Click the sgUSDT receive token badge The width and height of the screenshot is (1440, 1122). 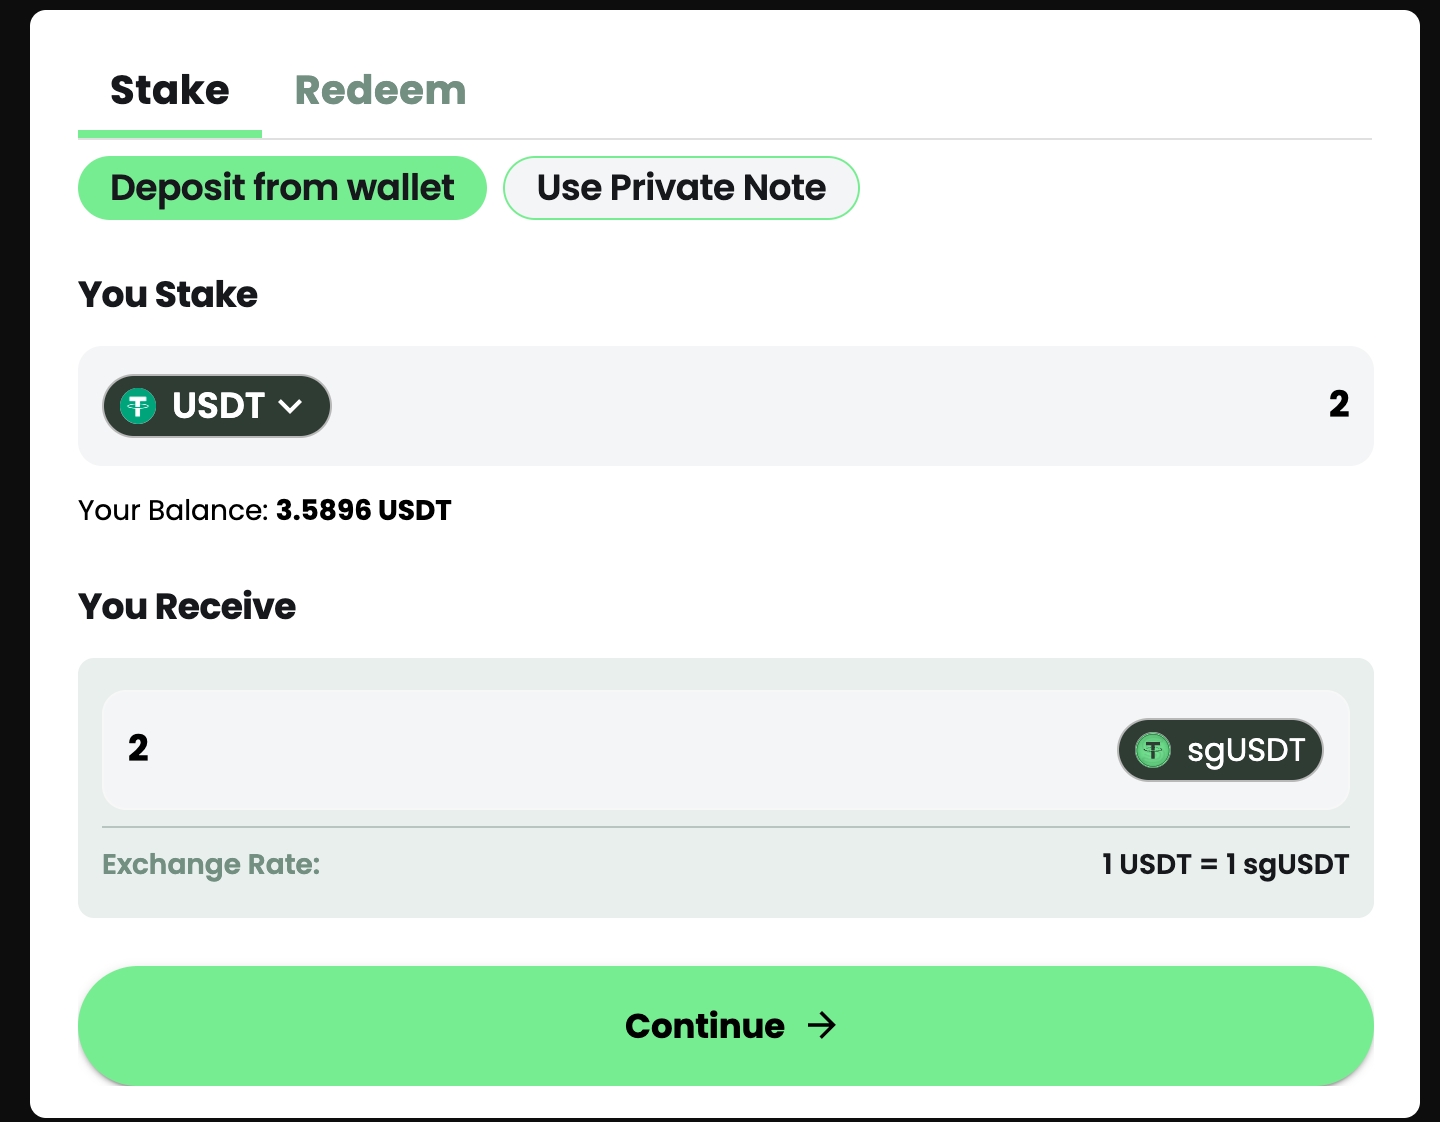1220,750
